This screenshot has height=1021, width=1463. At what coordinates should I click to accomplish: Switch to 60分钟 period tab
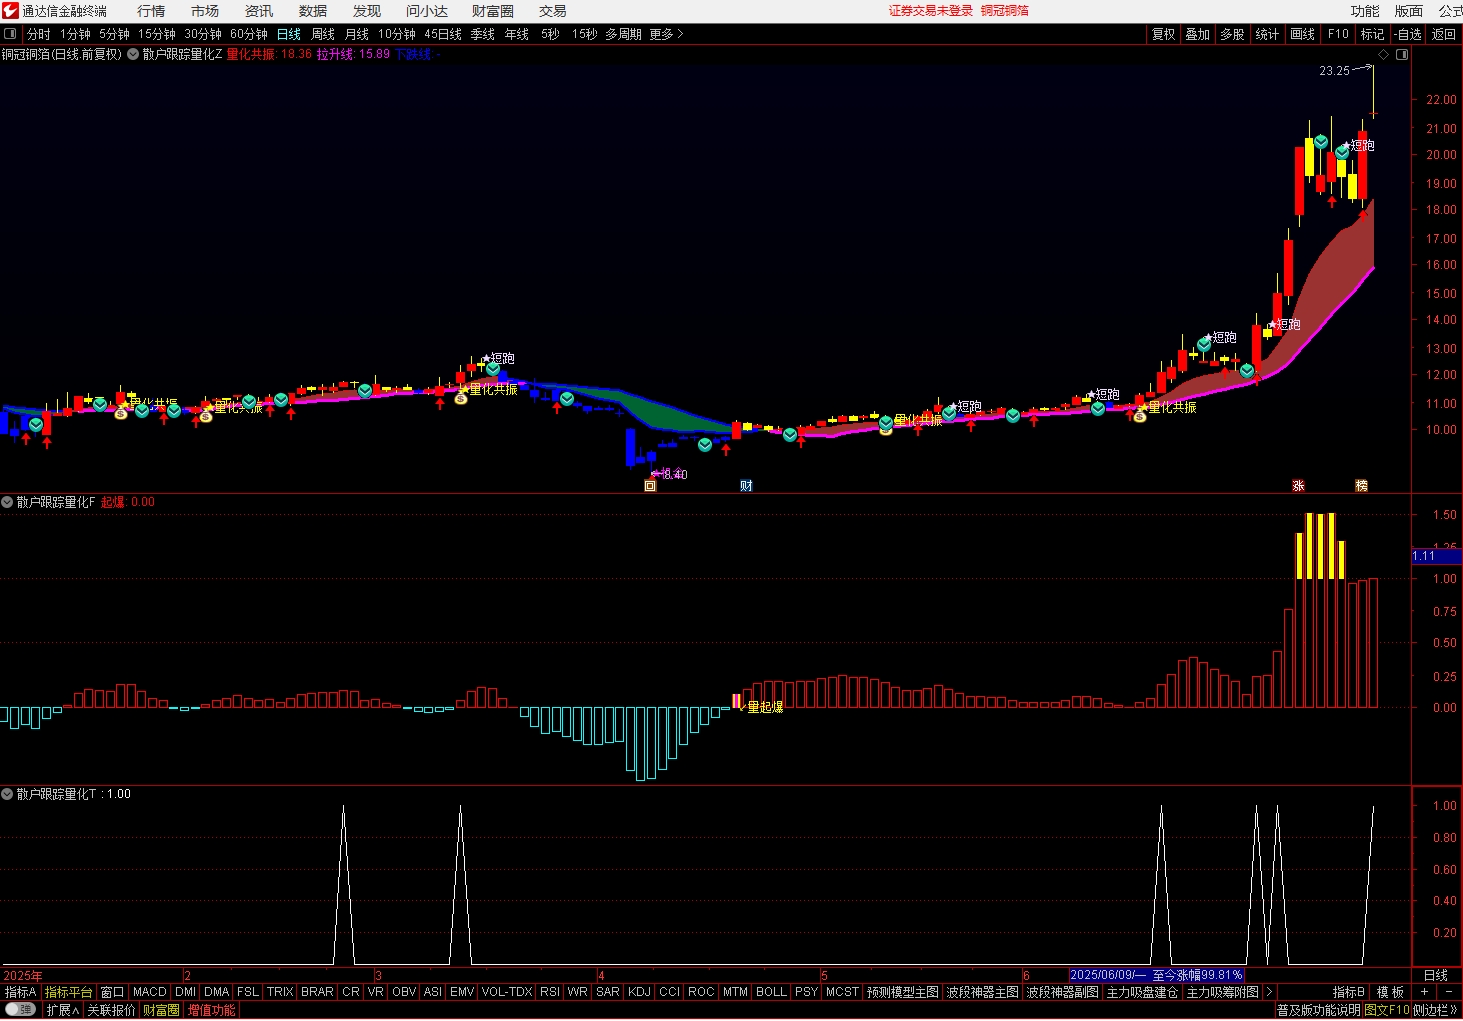pos(249,34)
